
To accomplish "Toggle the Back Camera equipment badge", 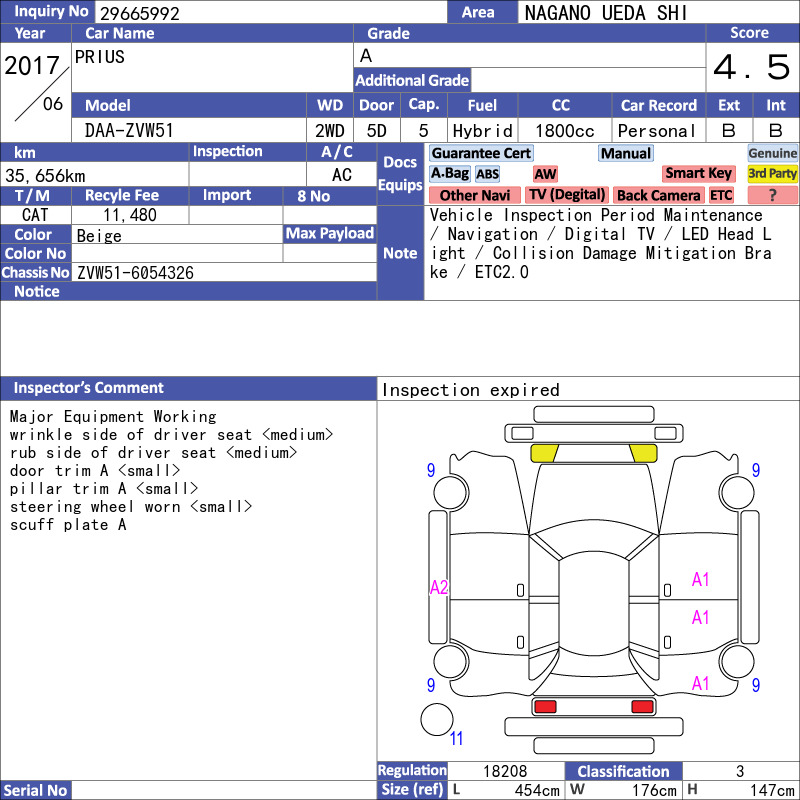I will 658,196.
